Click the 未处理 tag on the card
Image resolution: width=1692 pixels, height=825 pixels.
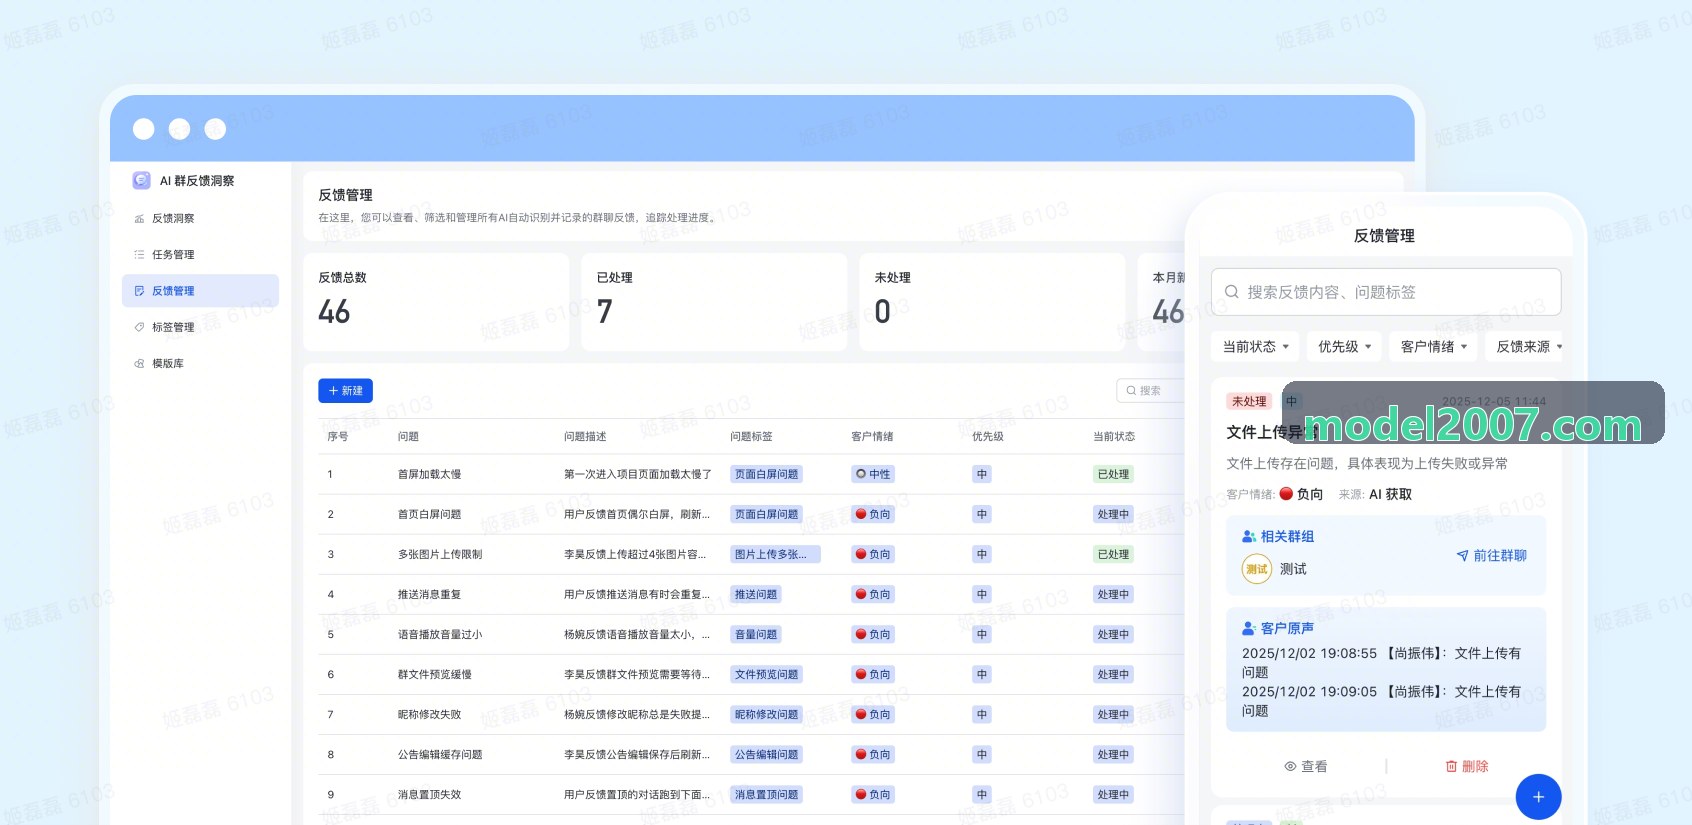point(1249,401)
